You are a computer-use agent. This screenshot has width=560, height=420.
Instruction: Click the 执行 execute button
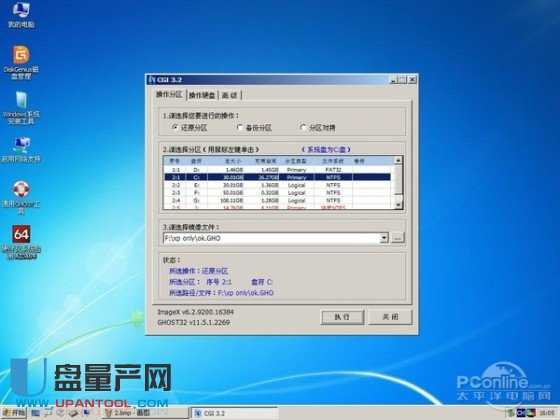342,317
